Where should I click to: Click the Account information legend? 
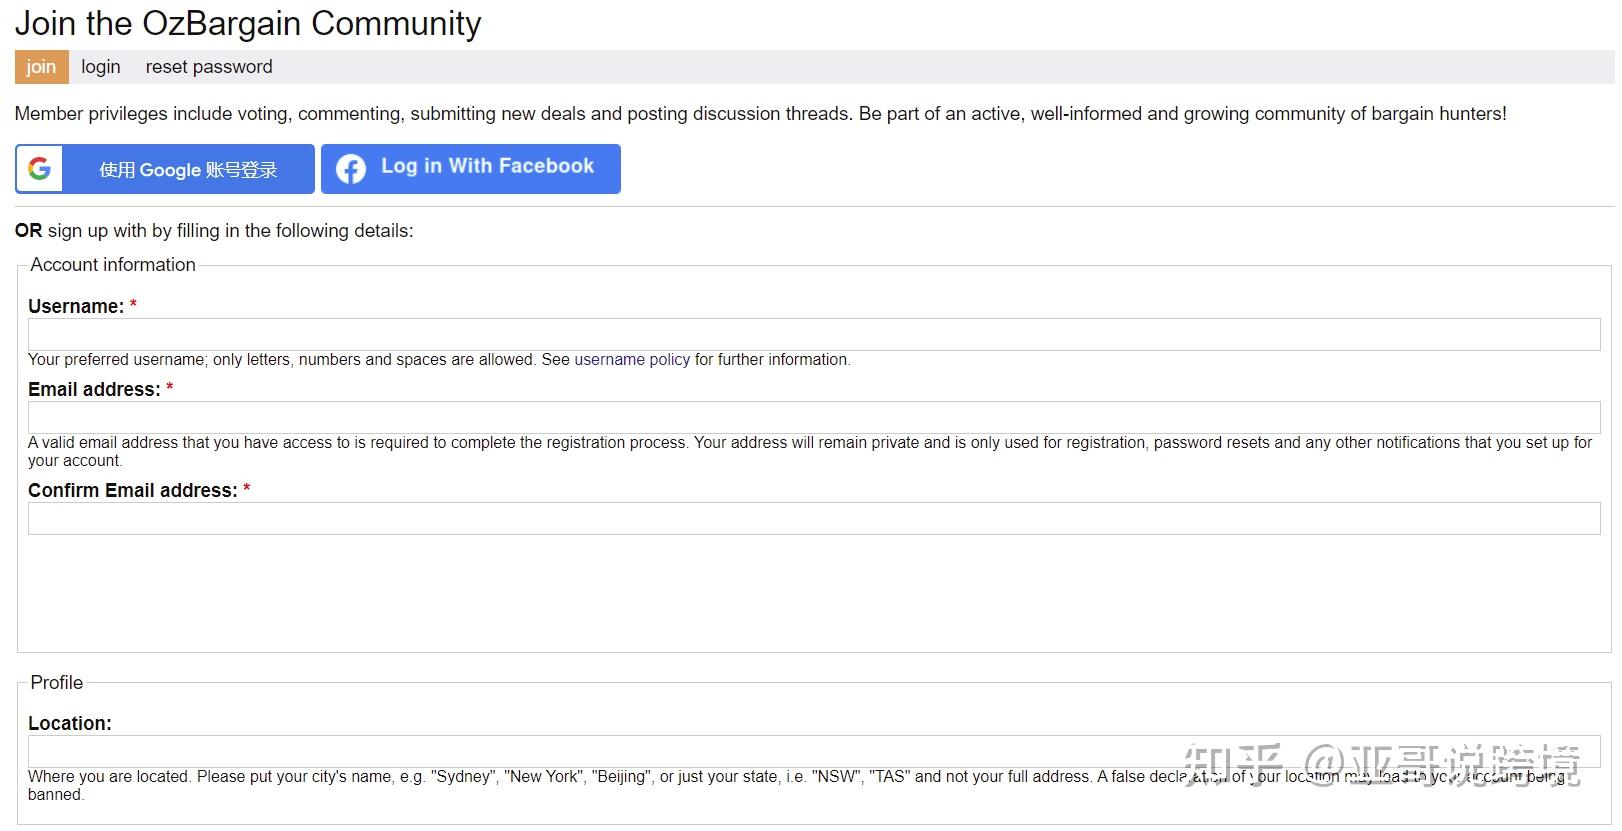pyautogui.click(x=113, y=265)
